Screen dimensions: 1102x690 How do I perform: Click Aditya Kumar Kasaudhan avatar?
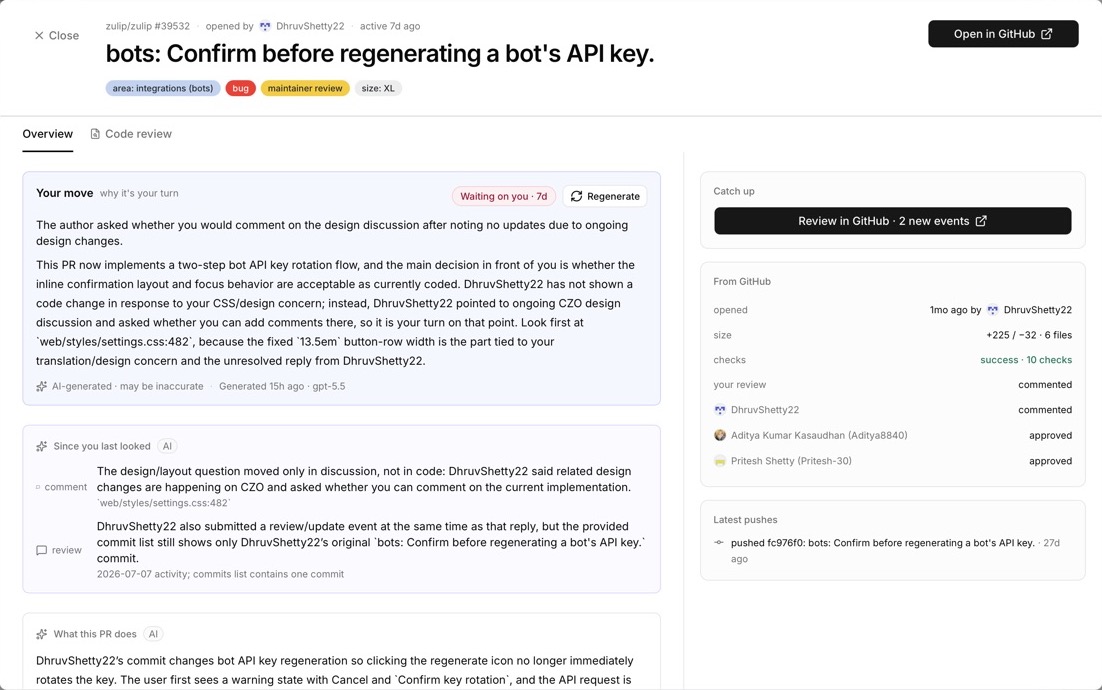(x=720, y=435)
